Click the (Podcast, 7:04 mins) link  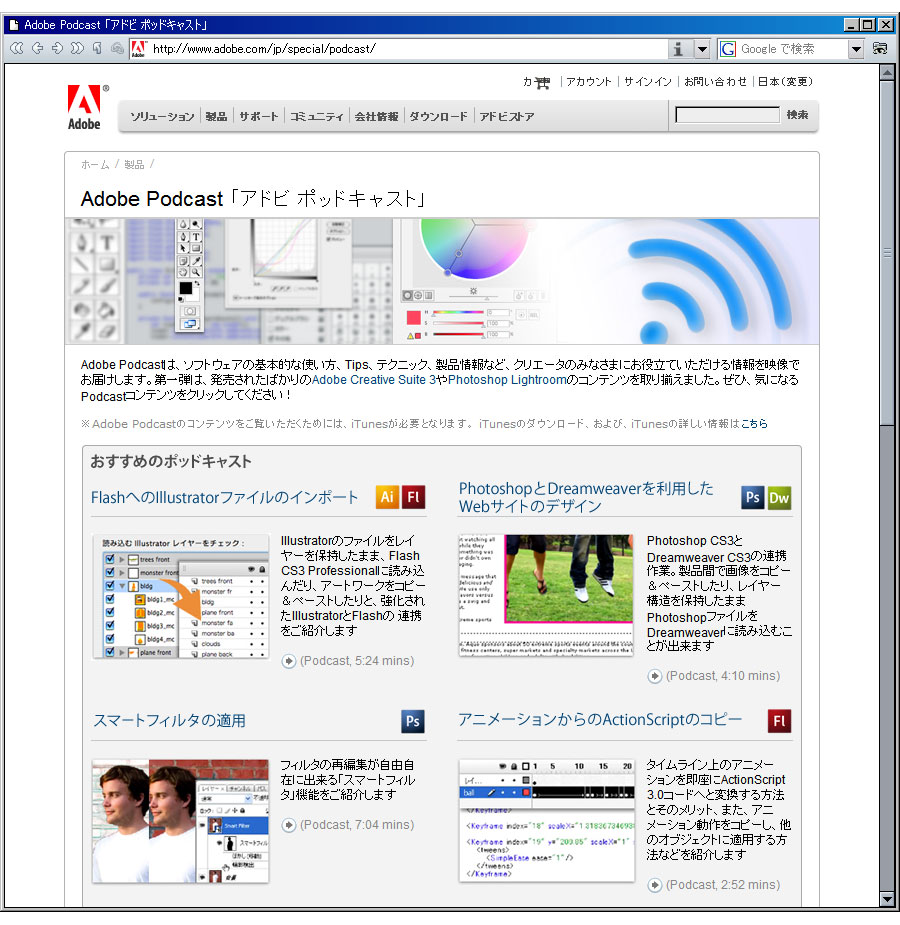click(357, 825)
